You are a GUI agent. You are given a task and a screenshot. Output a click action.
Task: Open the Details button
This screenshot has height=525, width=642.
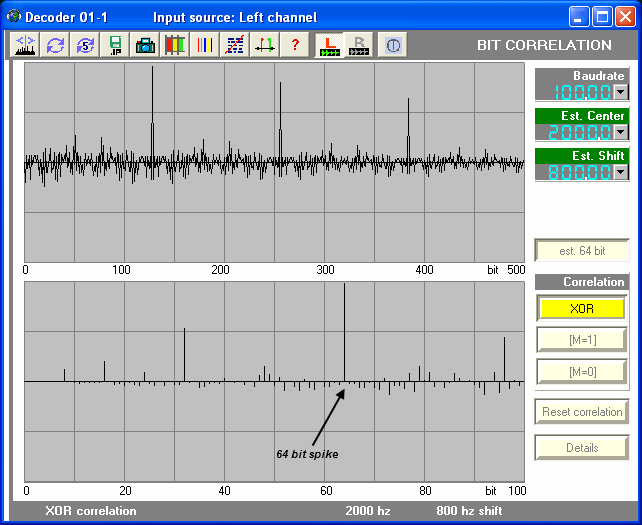[581, 448]
